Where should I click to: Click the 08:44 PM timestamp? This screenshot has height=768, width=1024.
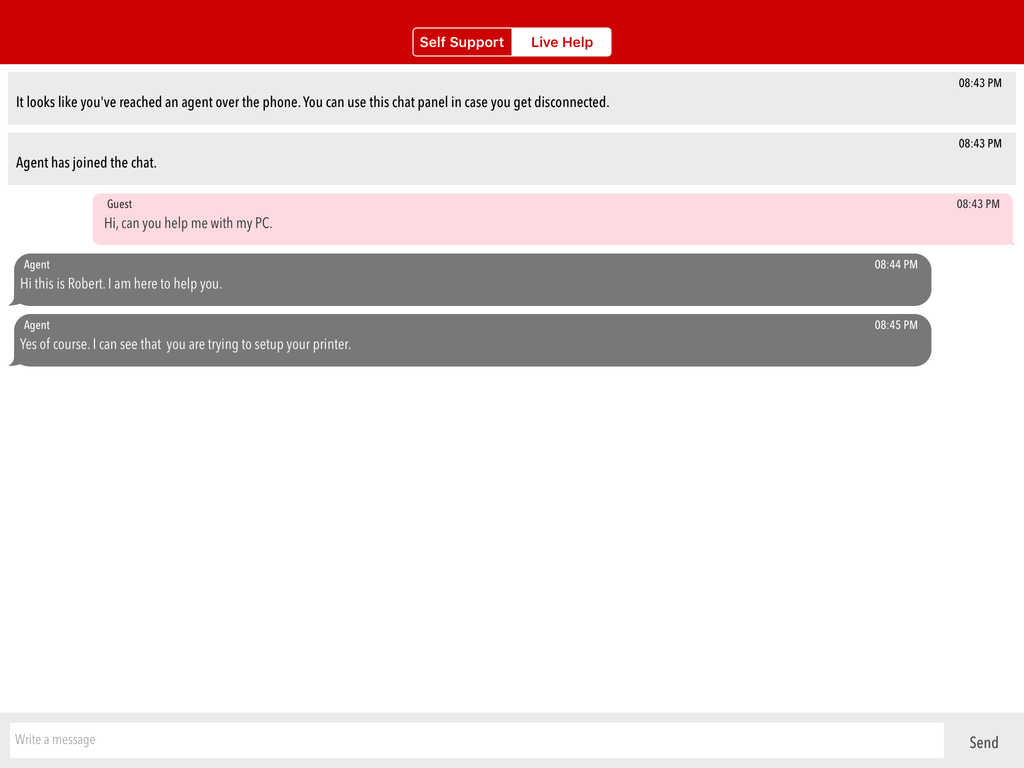895,265
